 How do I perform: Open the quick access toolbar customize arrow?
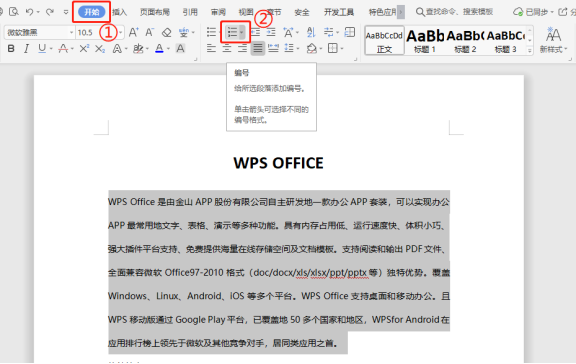click(x=66, y=12)
